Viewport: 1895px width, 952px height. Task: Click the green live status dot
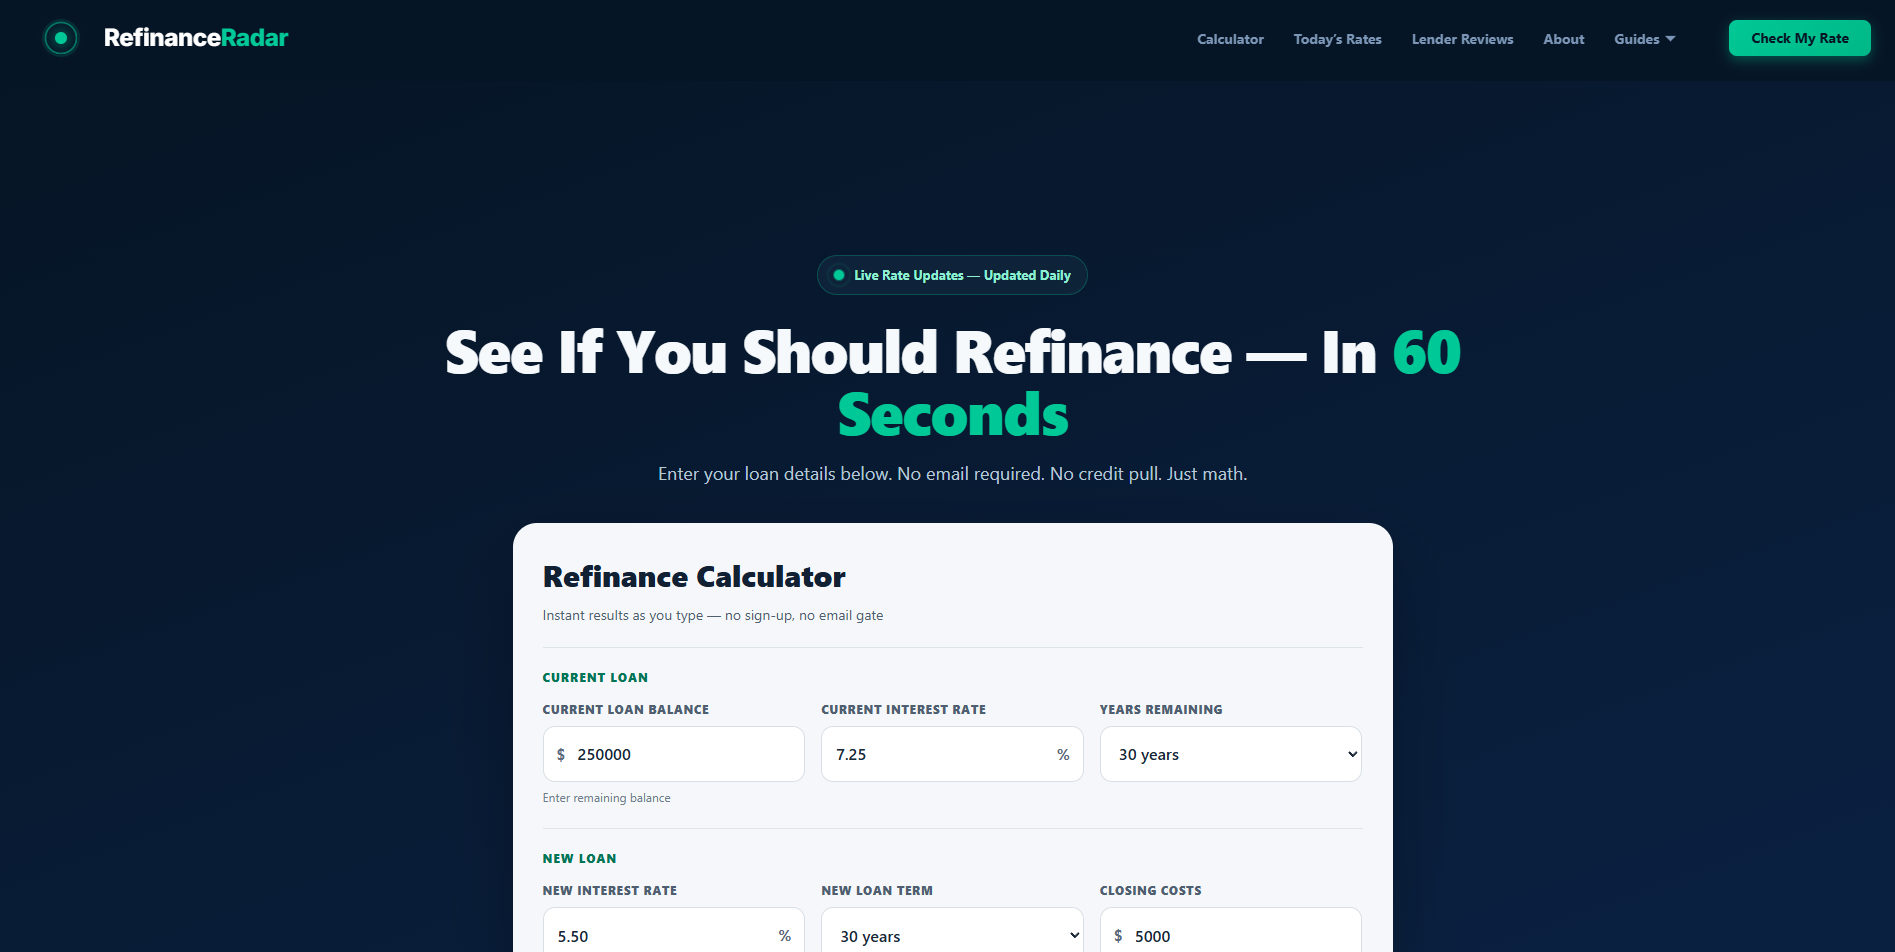839,275
